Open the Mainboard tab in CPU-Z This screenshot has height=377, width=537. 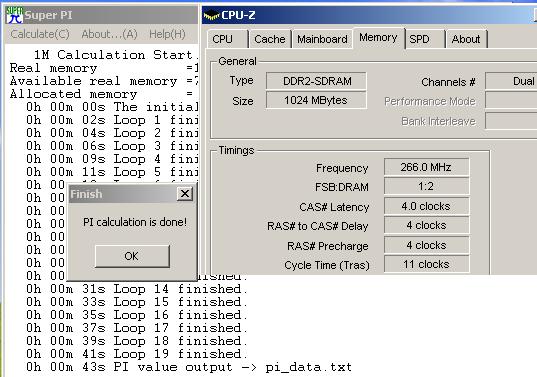pyautogui.click(x=322, y=39)
